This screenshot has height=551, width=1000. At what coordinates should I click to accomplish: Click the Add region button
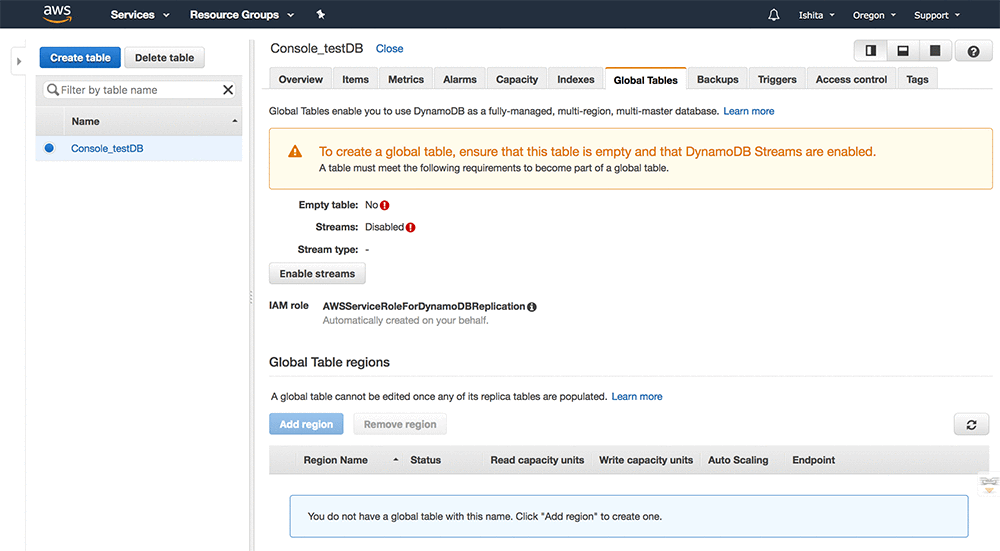point(306,424)
